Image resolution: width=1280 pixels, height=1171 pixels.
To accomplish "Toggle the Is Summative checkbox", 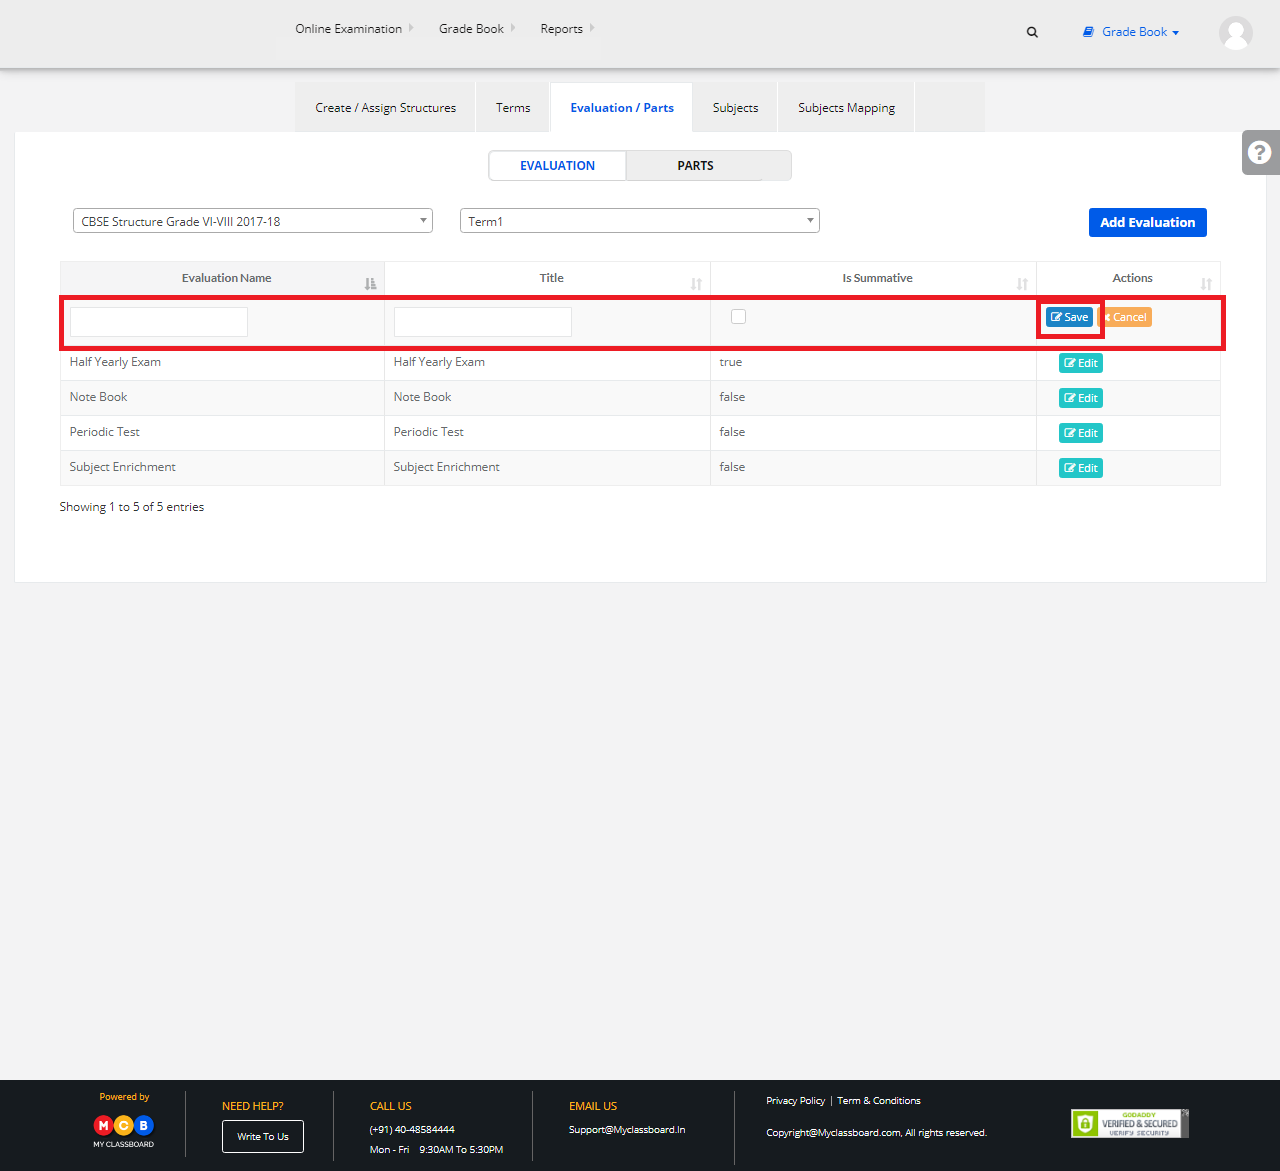I will [738, 317].
